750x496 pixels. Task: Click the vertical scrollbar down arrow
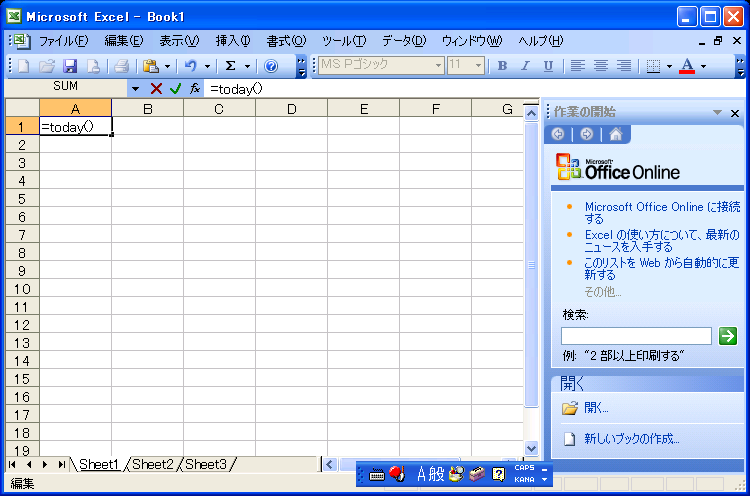pyautogui.click(x=531, y=449)
